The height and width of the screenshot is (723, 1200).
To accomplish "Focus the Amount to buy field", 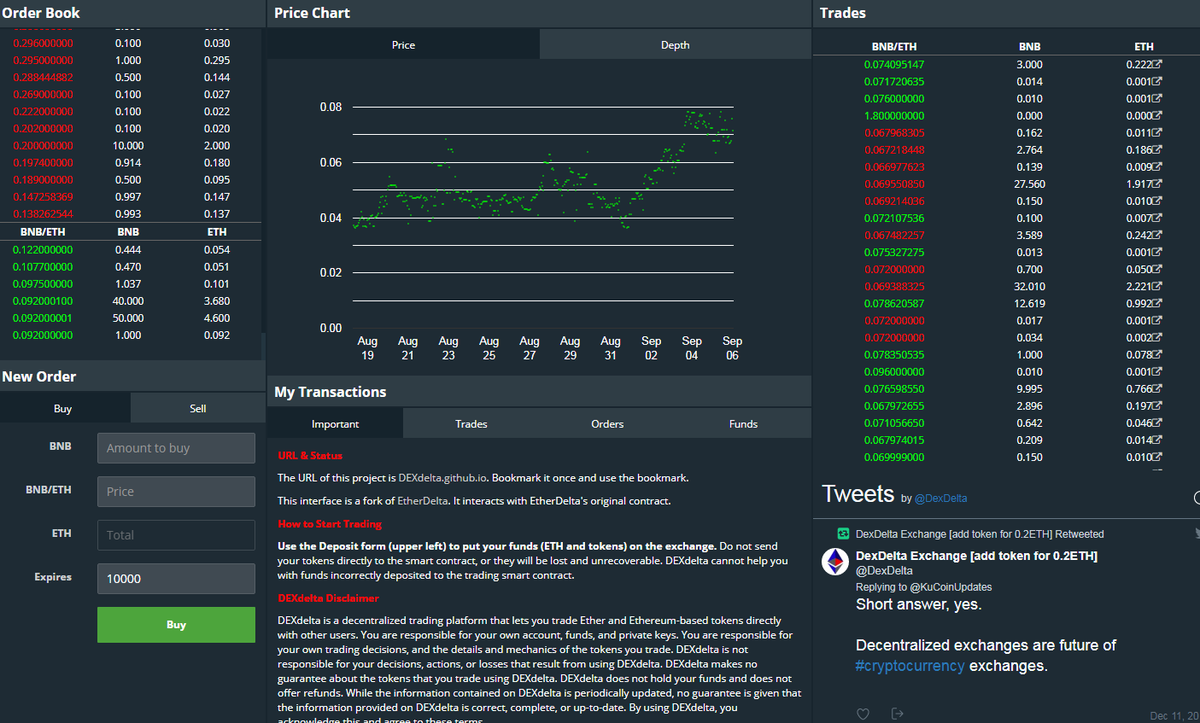I will [176, 448].
